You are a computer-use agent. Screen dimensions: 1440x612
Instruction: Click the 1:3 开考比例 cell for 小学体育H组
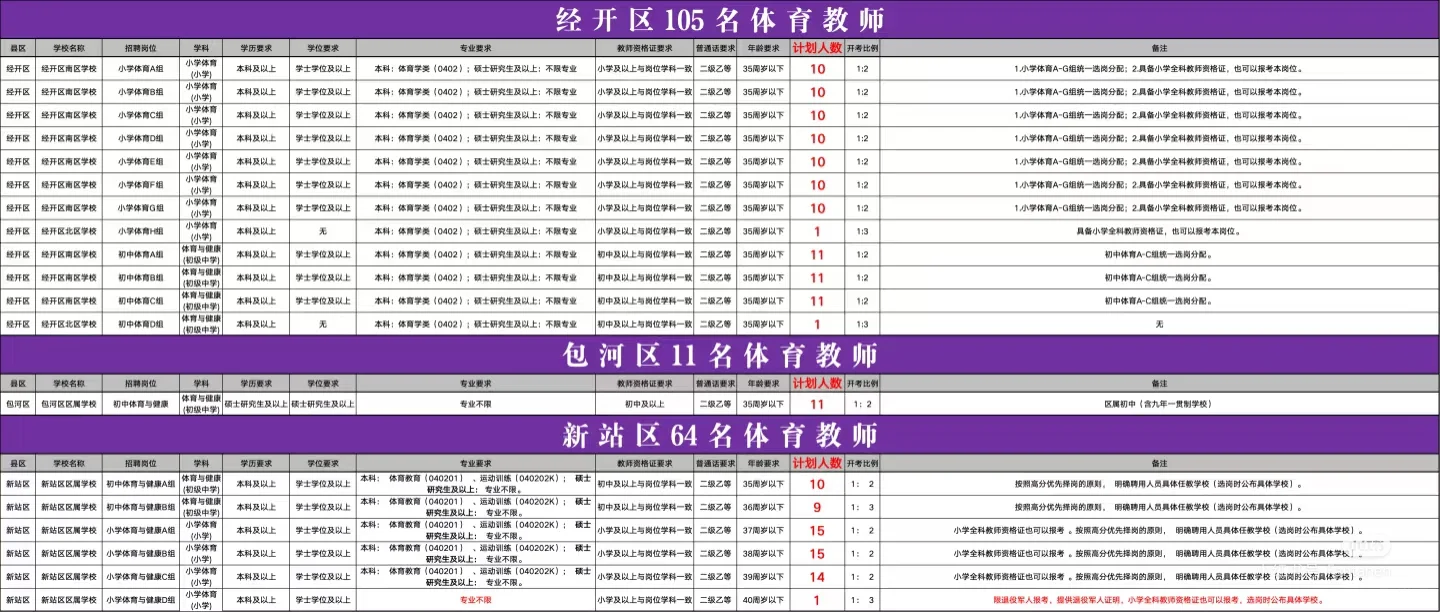(x=862, y=230)
